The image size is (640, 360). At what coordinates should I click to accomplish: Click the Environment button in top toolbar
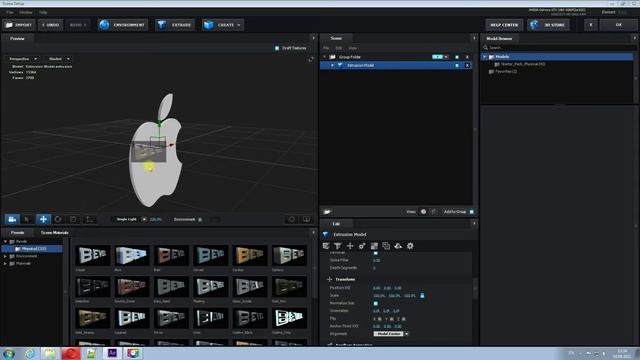coord(123,25)
